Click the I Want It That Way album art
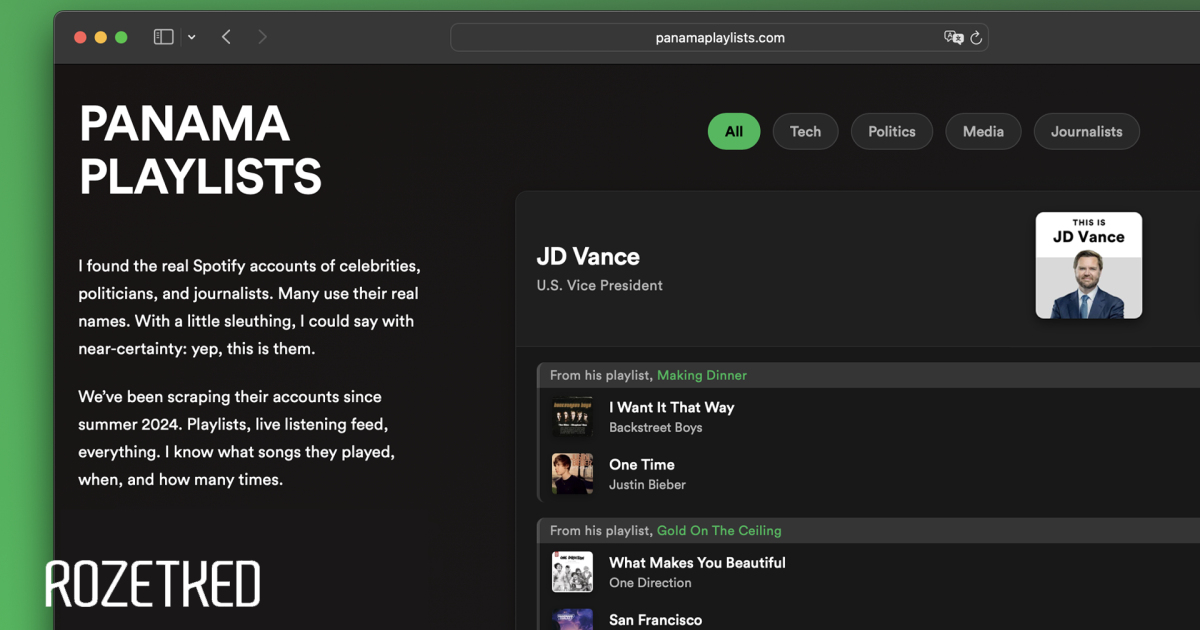Screen dimensions: 1200x630 [572, 417]
